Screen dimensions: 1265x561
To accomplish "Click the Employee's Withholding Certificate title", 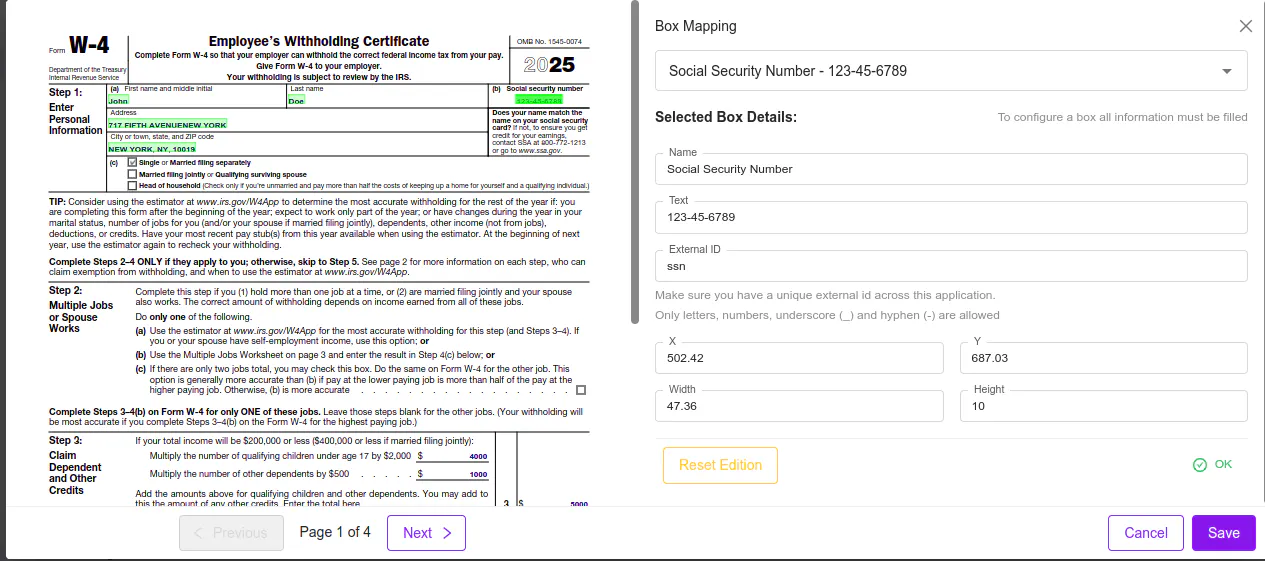I will (319, 41).
